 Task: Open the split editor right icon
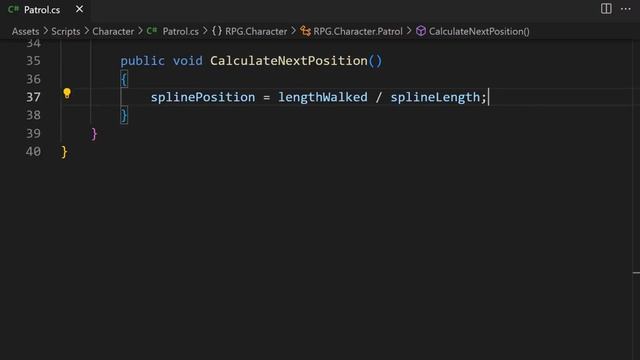coord(606,9)
